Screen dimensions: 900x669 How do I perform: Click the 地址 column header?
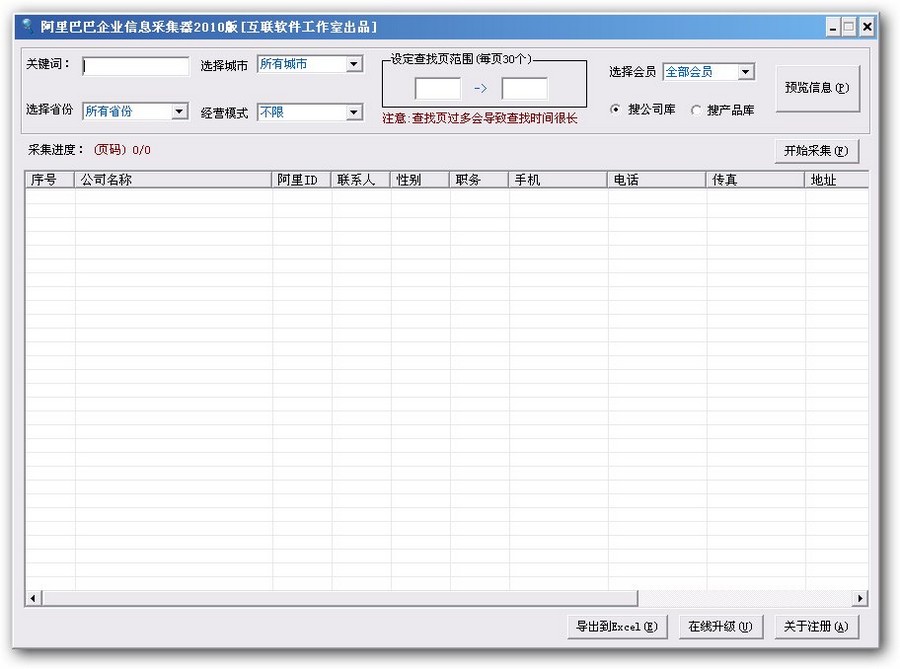point(836,180)
